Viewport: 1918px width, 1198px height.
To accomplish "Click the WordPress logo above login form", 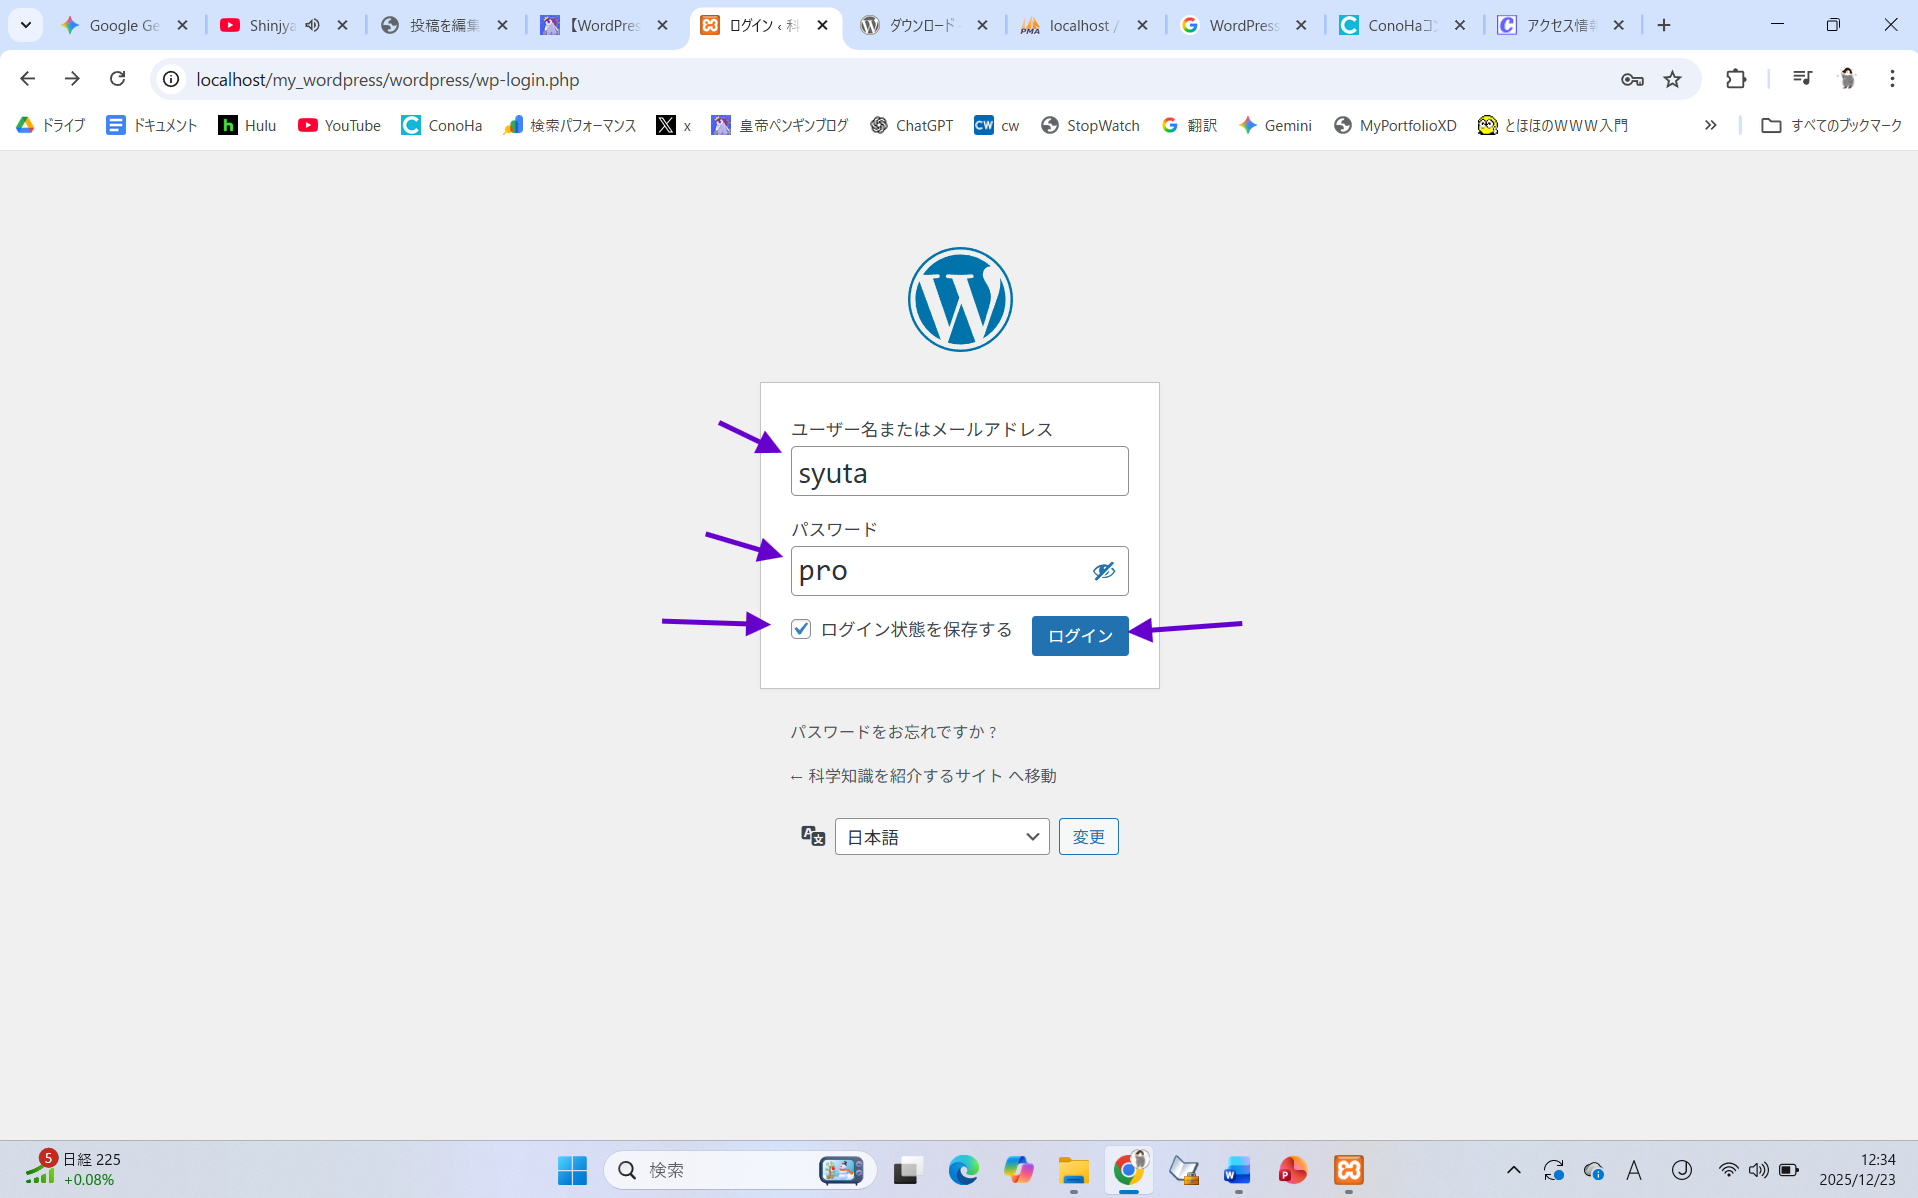I will coord(959,299).
